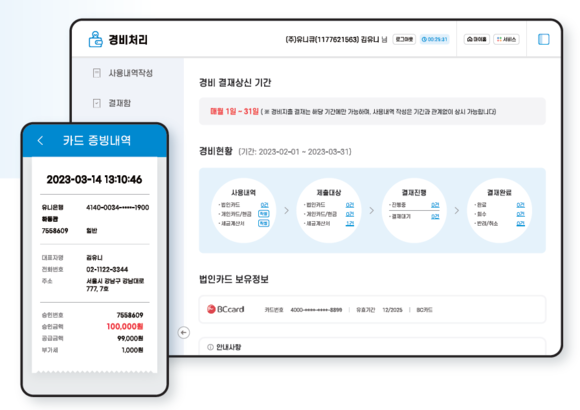
Task: Tap the back chevron in 카드 증빙내역 phone header
Action: [41, 140]
